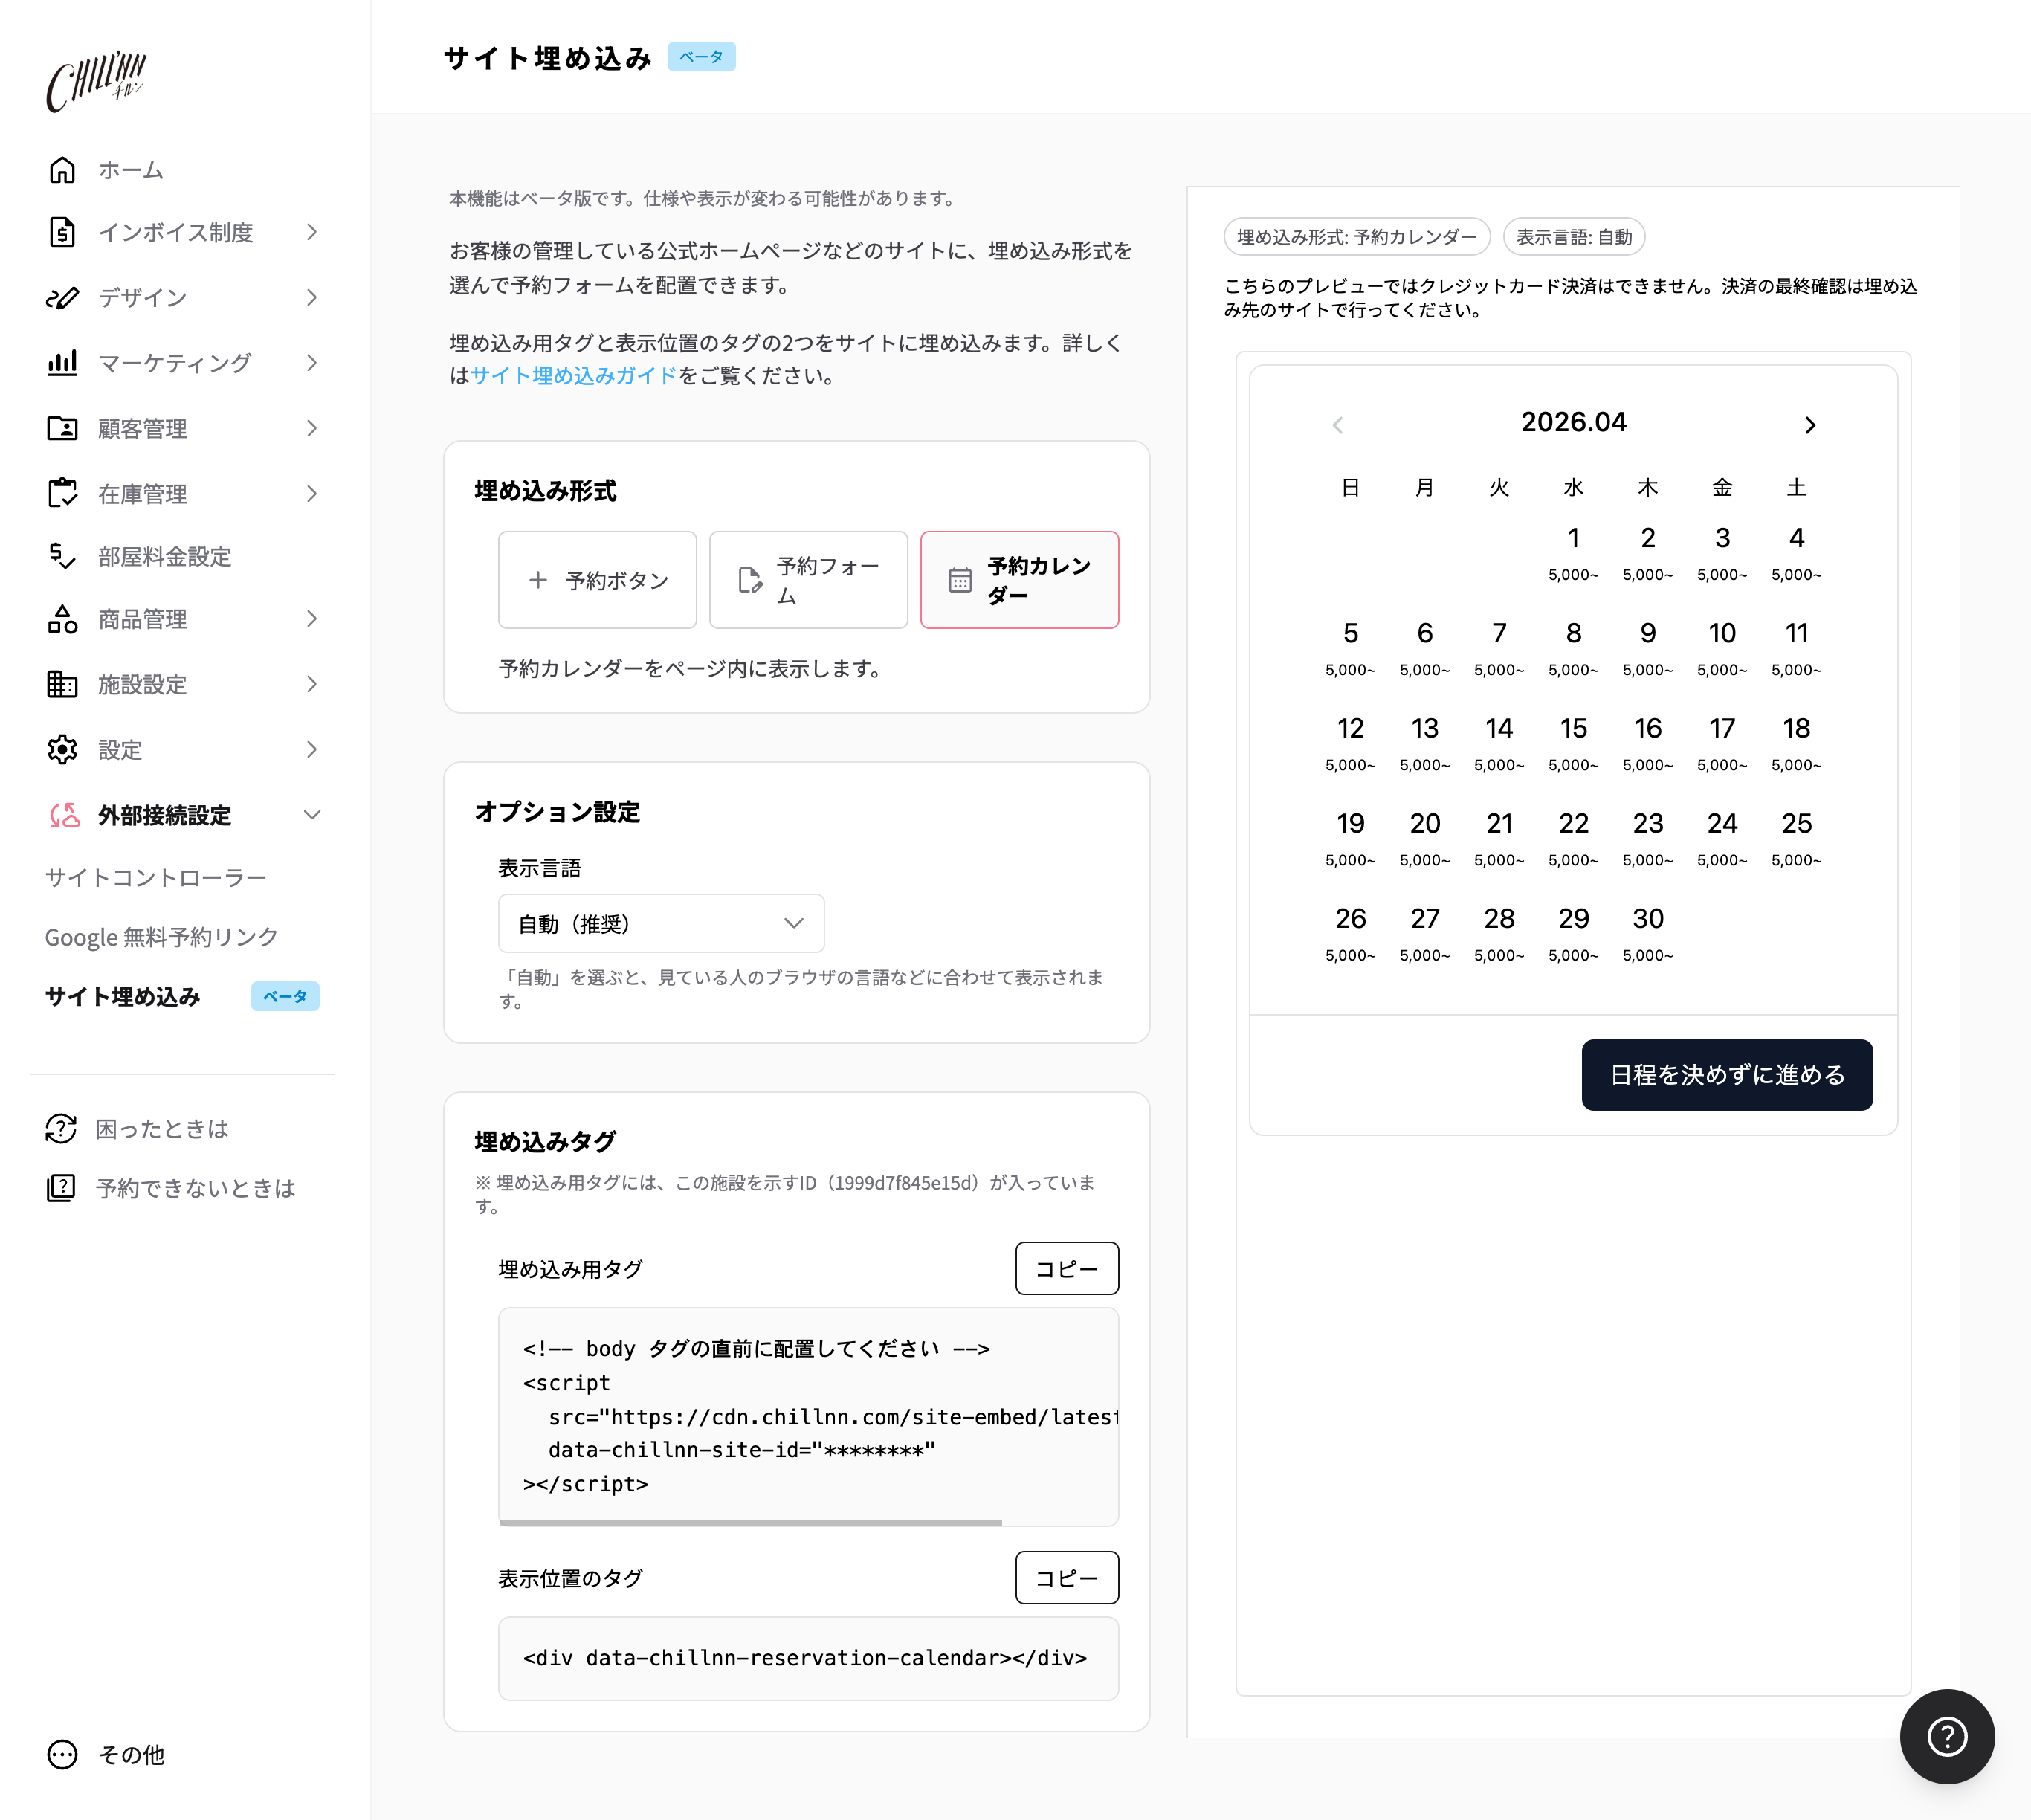This screenshot has height=1820, width=2031.
Task: Select the 予約カレンダー embed format
Action: pyautogui.click(x=1019, y=580)
